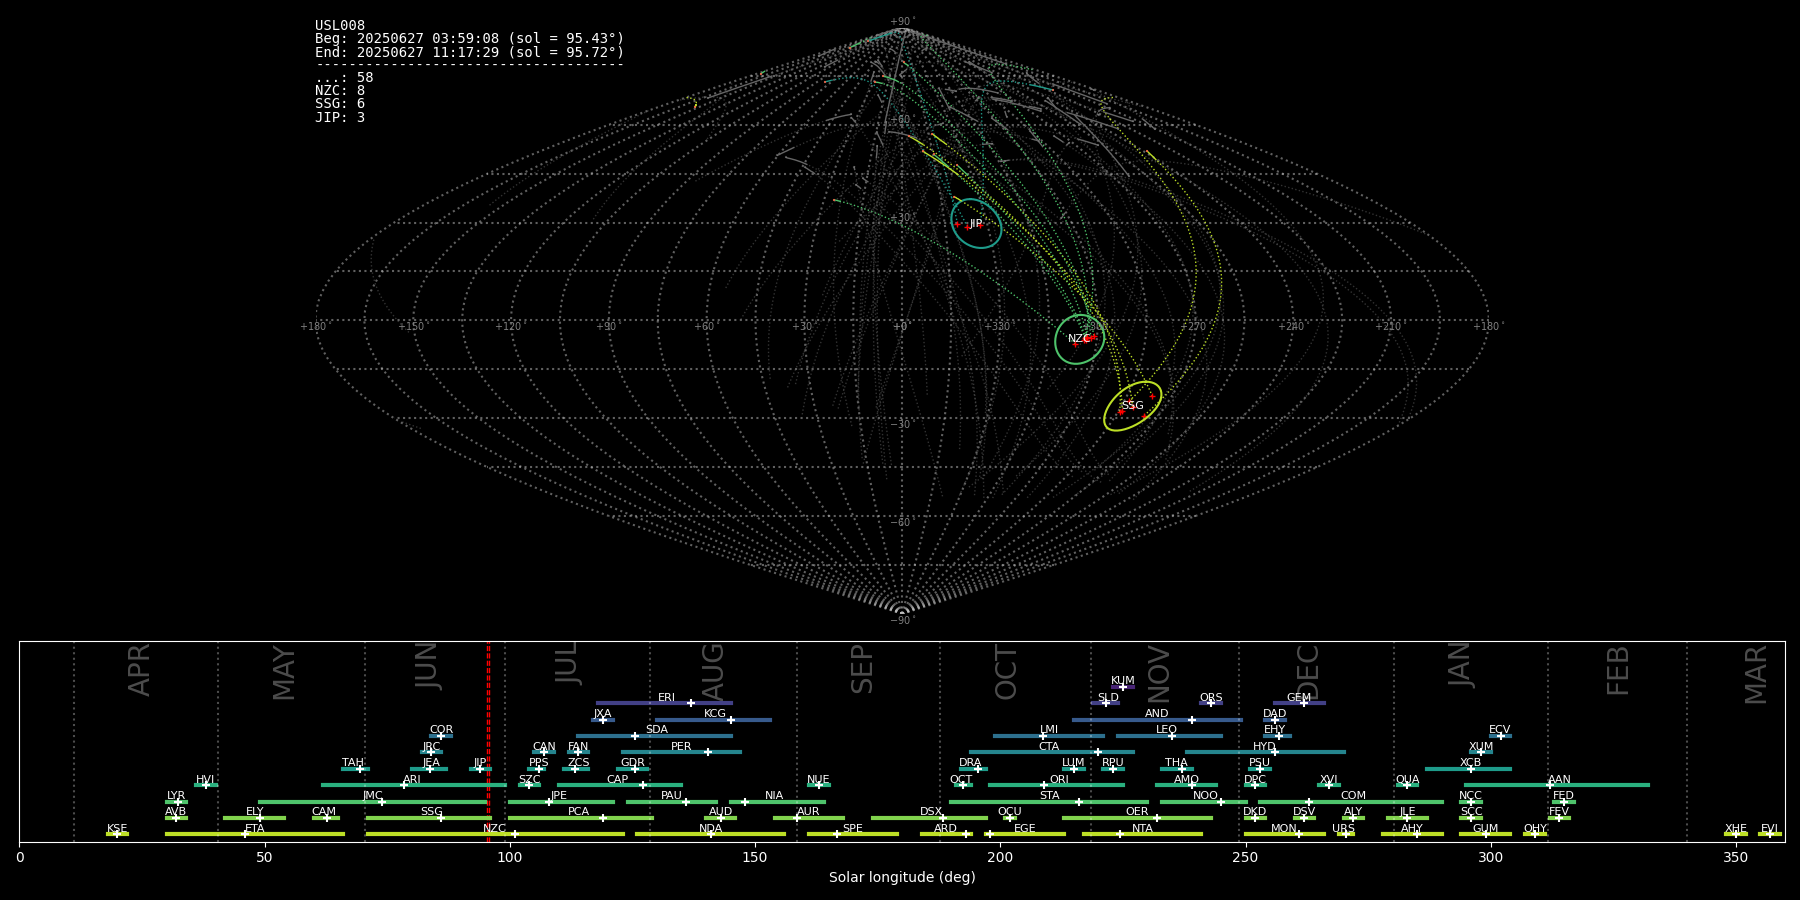This screenshot has width=1800, height=900.
Task: Select the SLD shower label in timeline
Action: (1108, 698)
